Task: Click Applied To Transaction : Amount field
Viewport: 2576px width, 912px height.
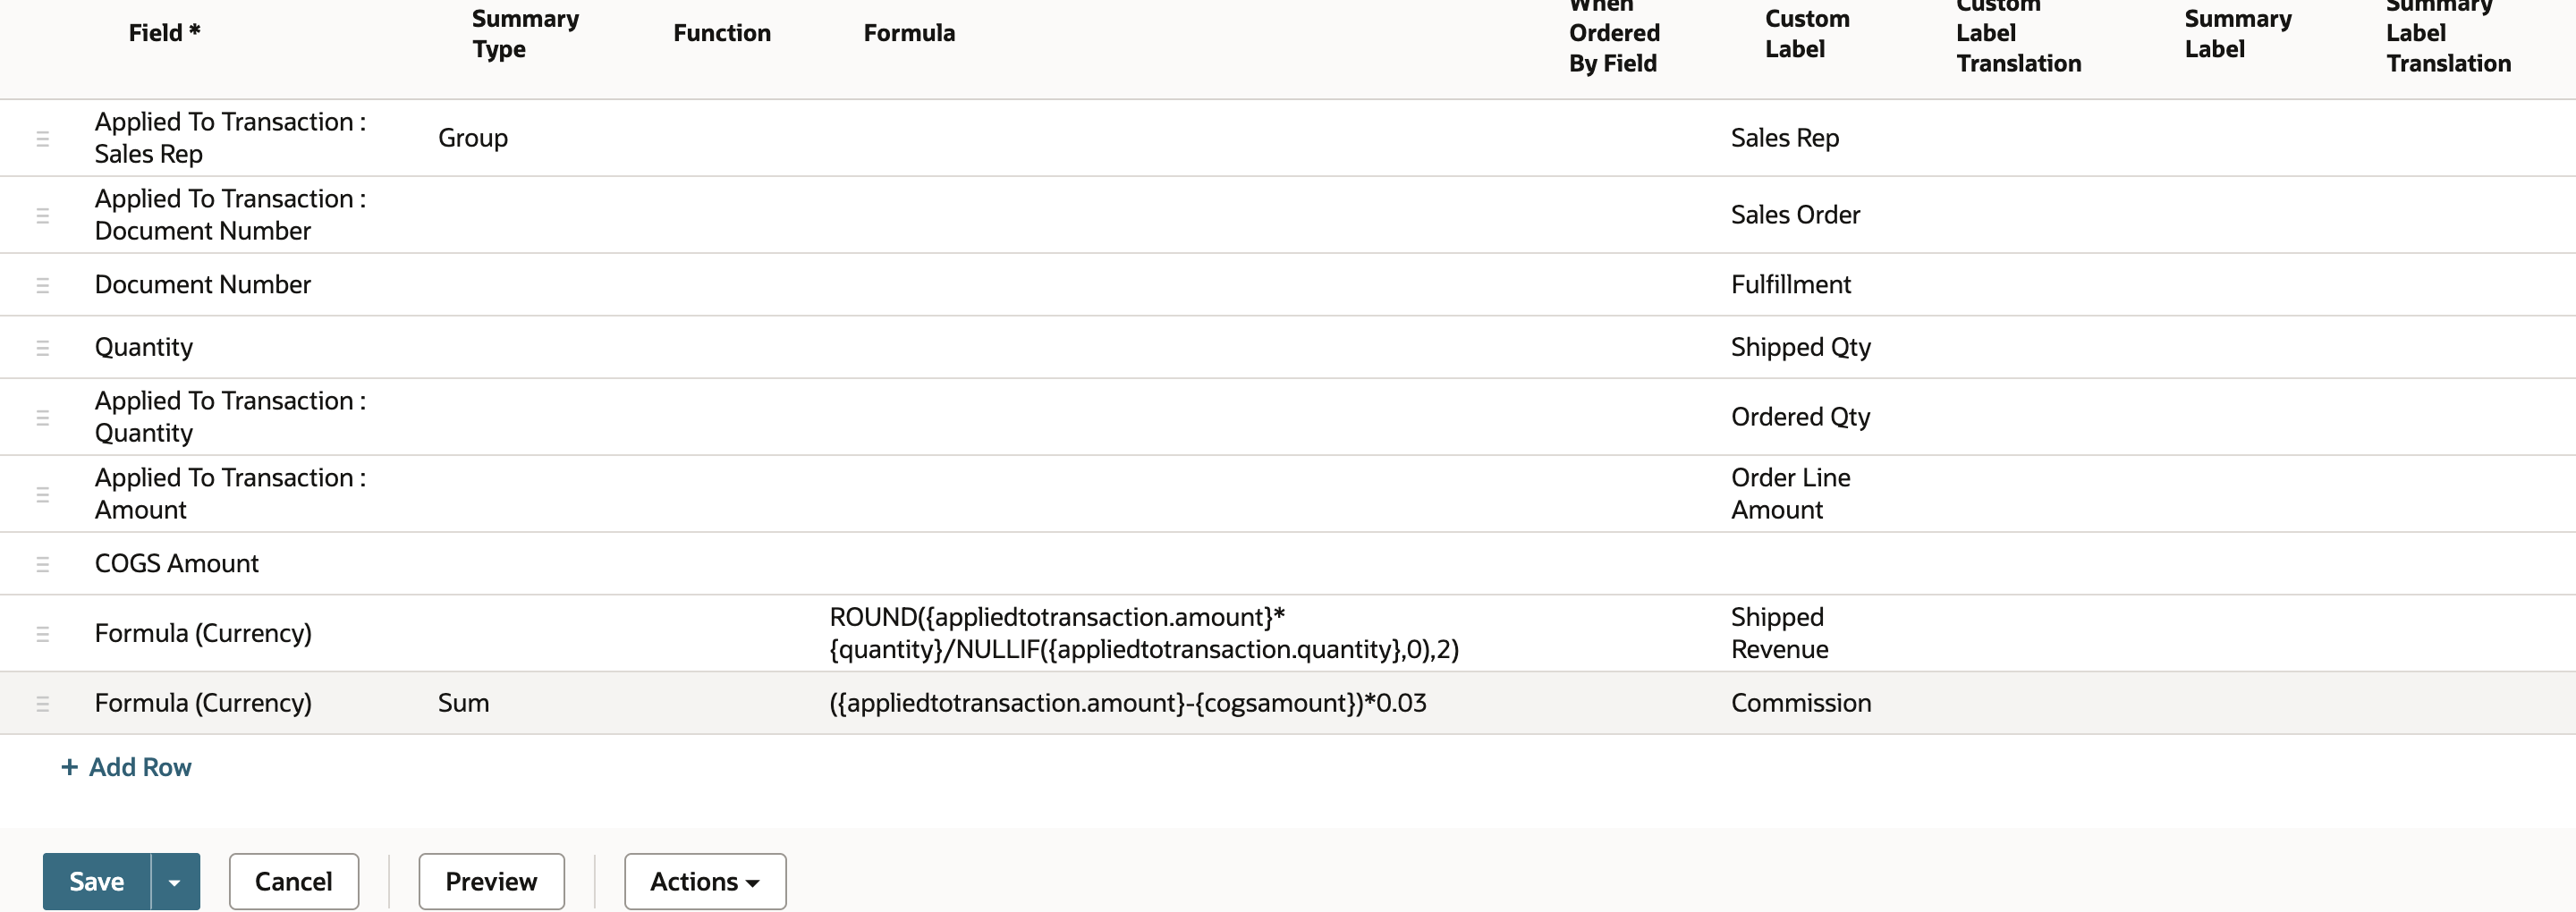Action: [231, 494]
